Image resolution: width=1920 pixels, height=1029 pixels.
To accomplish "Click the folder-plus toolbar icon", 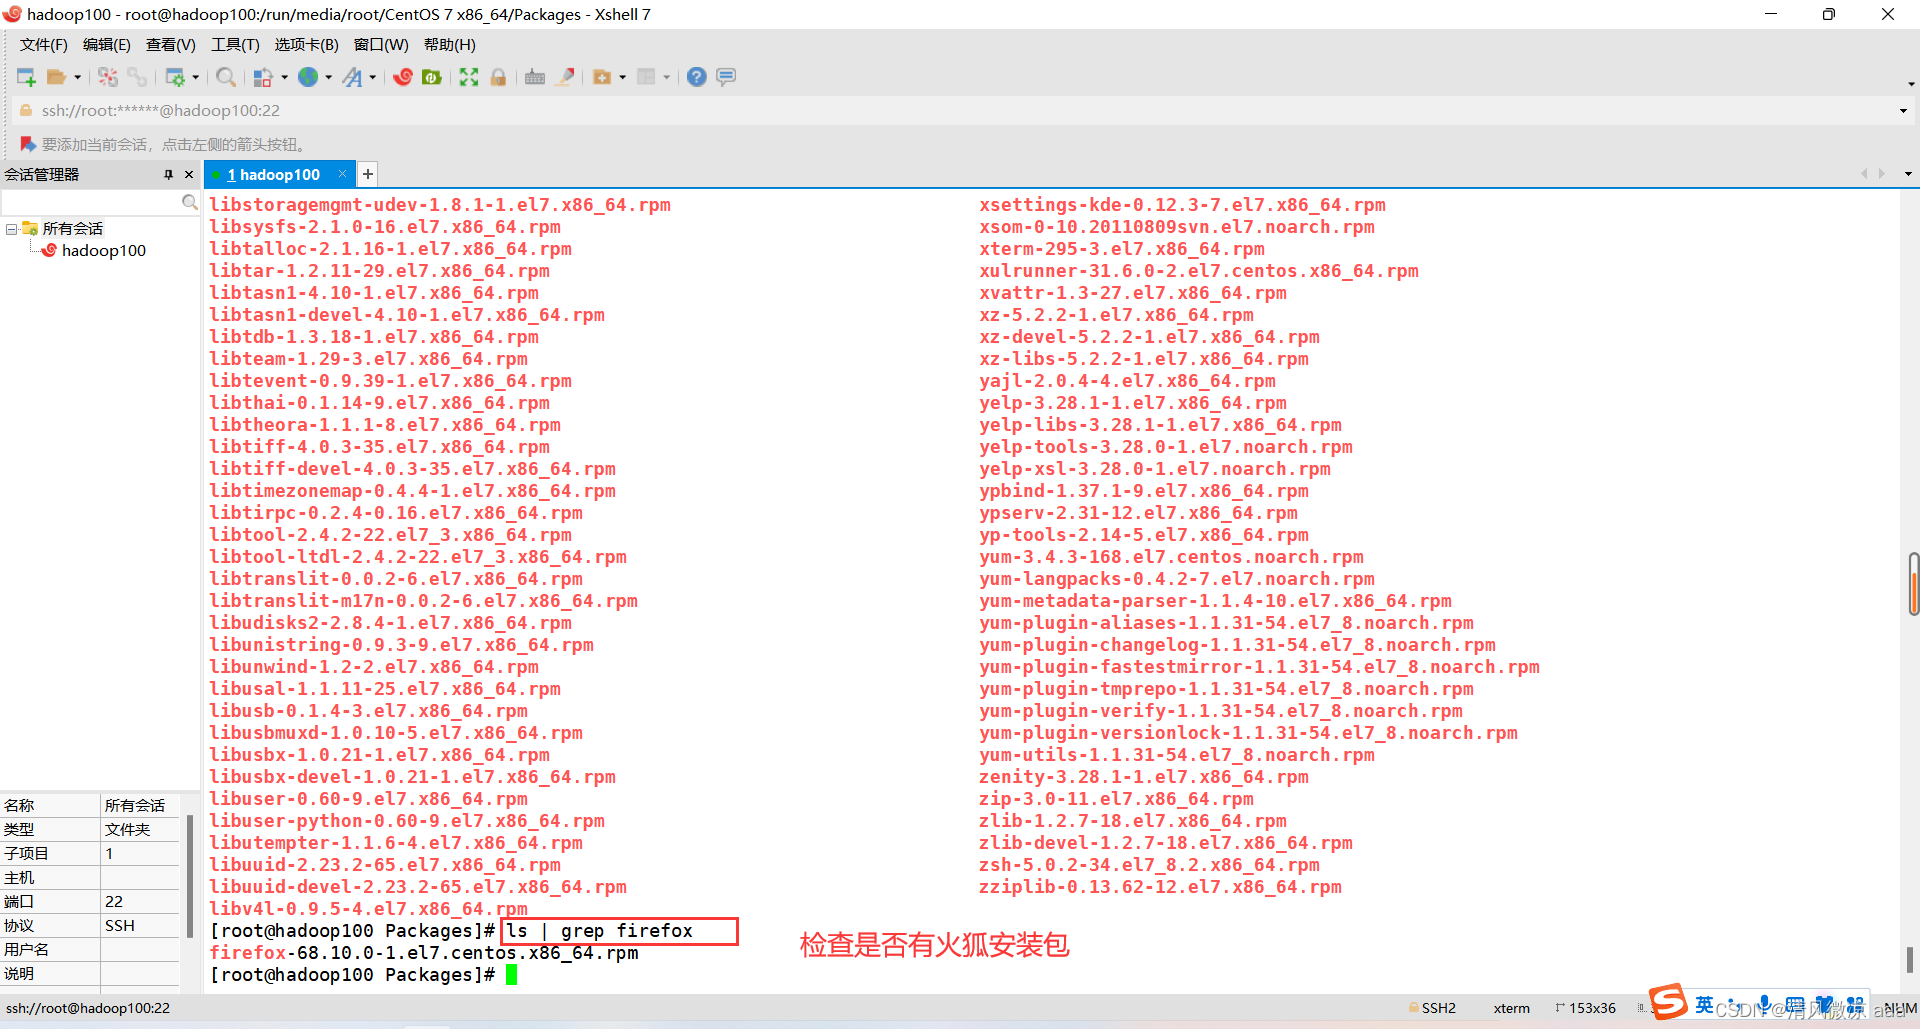I will 602,77.
